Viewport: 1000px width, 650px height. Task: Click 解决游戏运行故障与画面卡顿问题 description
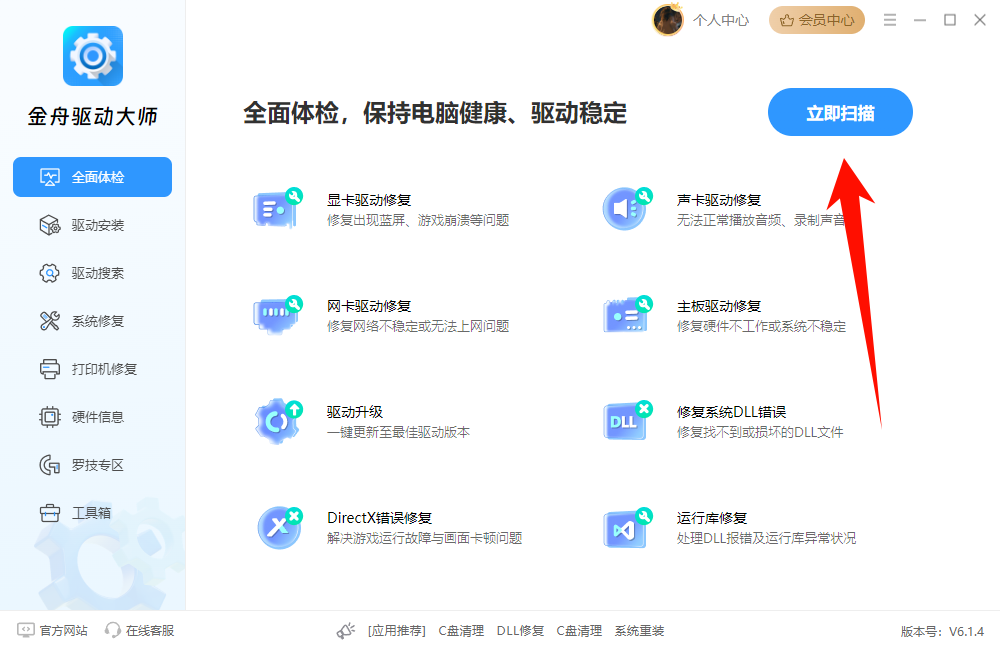tap(424, 538)
